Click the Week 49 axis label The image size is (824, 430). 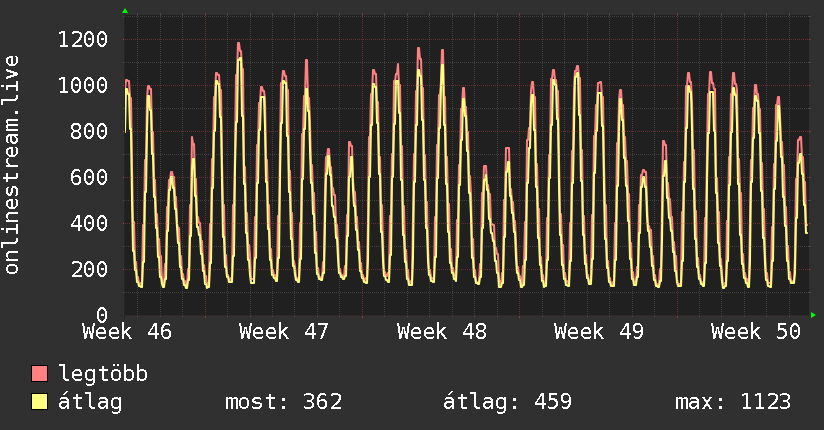[599, 332]
